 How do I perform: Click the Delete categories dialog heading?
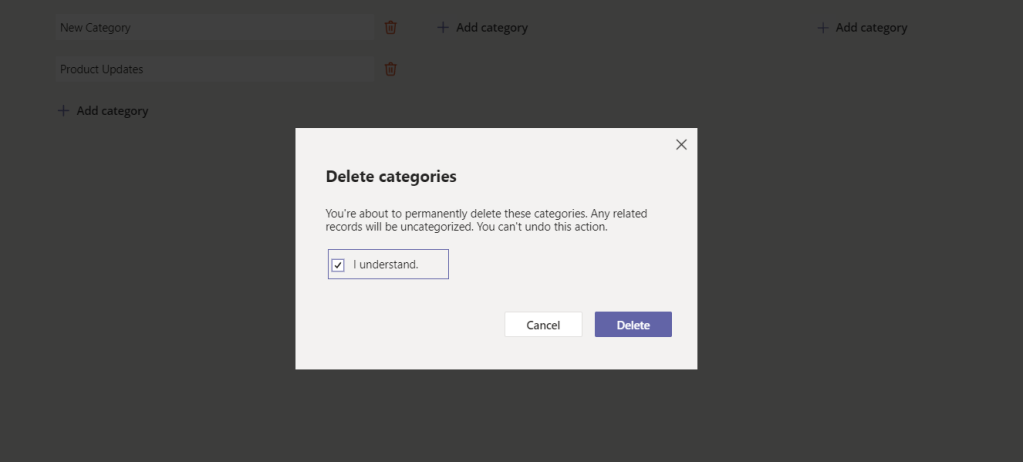391,177
